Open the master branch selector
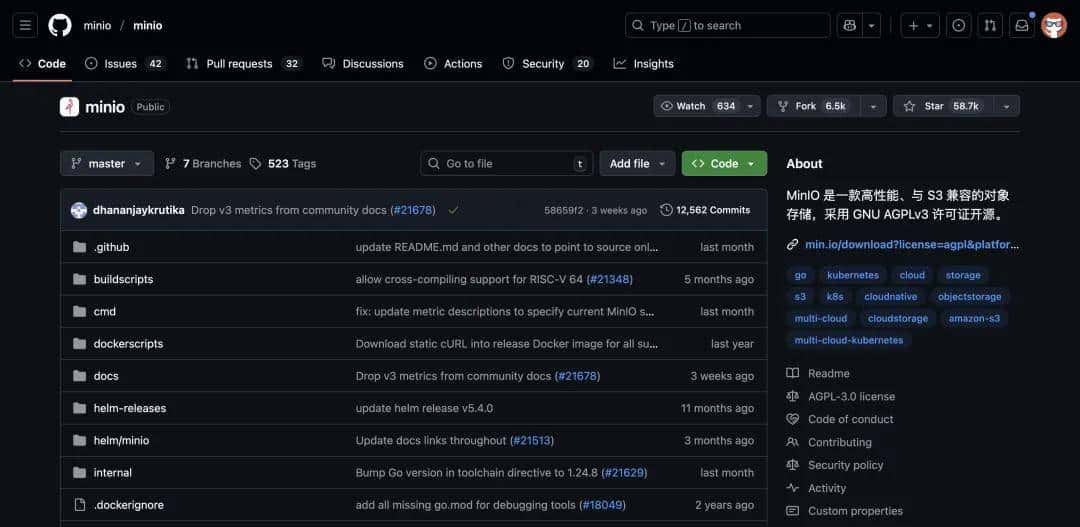The height and width of the screenshot is (527, 1080). click(107, 163)
